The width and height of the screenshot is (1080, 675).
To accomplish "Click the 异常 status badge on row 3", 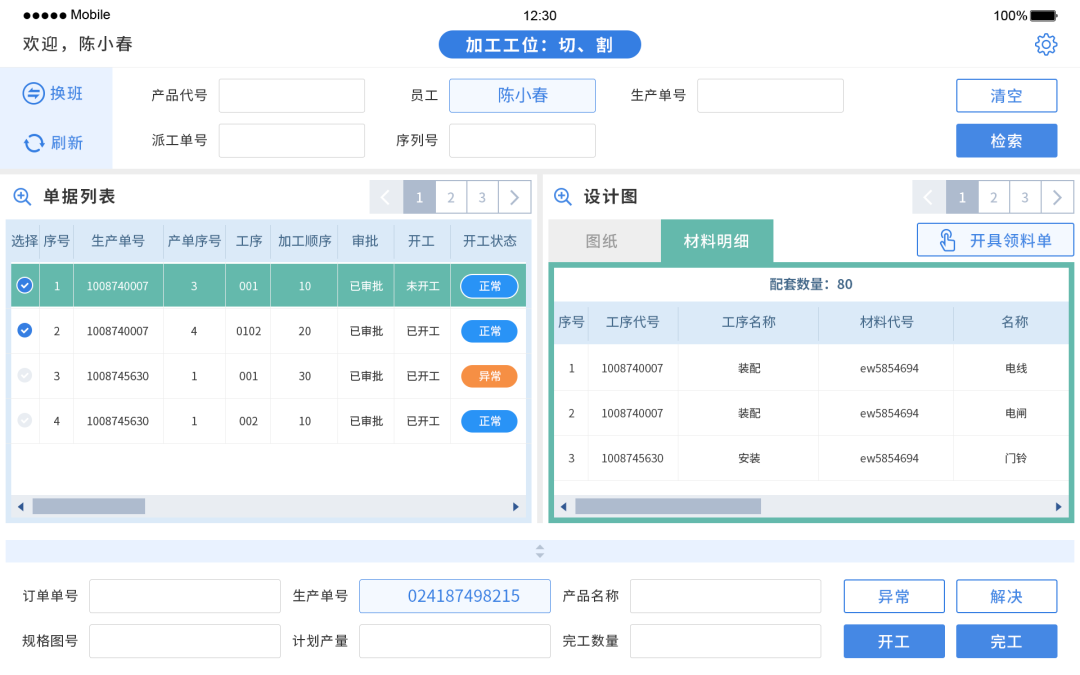I will pyautogui.click(x=488, y=376).
